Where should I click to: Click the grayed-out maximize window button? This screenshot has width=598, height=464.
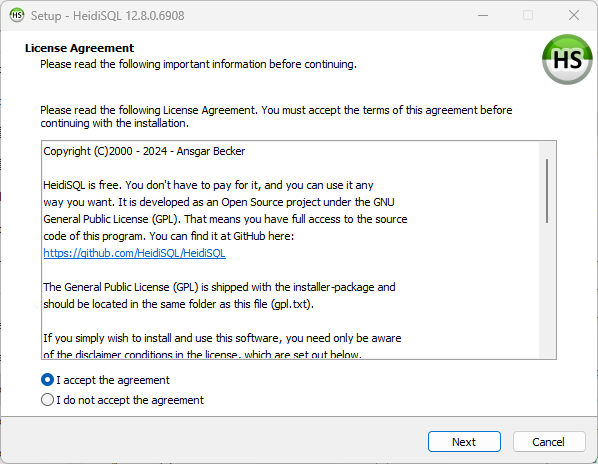pyautogui.click(x=528, y=16)
